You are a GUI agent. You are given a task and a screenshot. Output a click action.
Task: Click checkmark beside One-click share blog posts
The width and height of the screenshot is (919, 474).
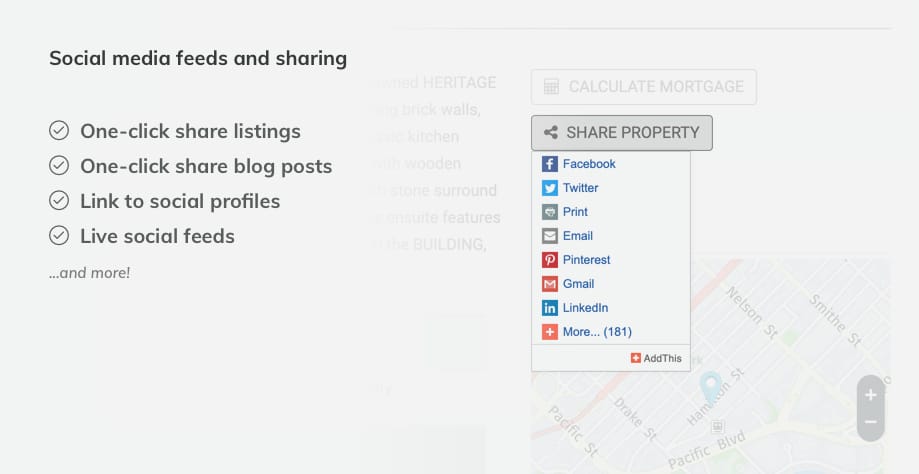pyautogui.click(x=59, y=166)
